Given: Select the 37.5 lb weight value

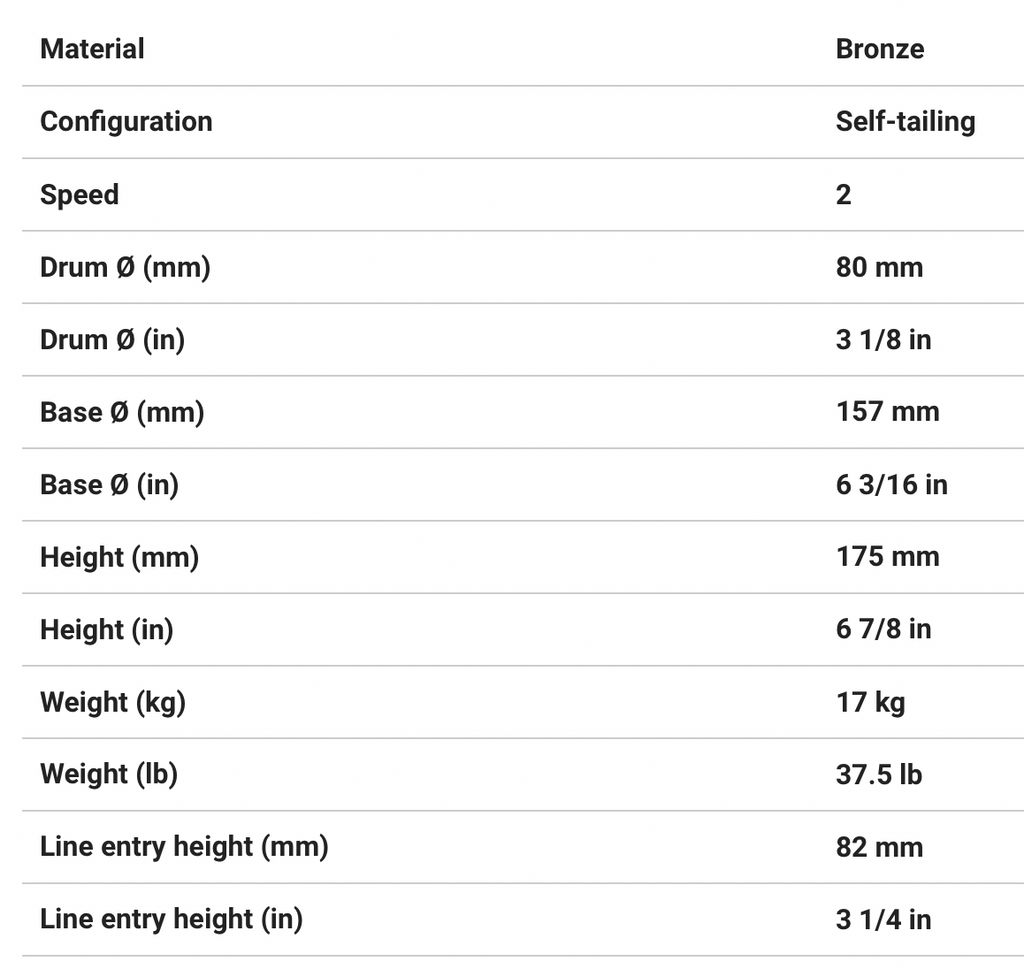Looking at the screenshot, I should tap(879, 774).
